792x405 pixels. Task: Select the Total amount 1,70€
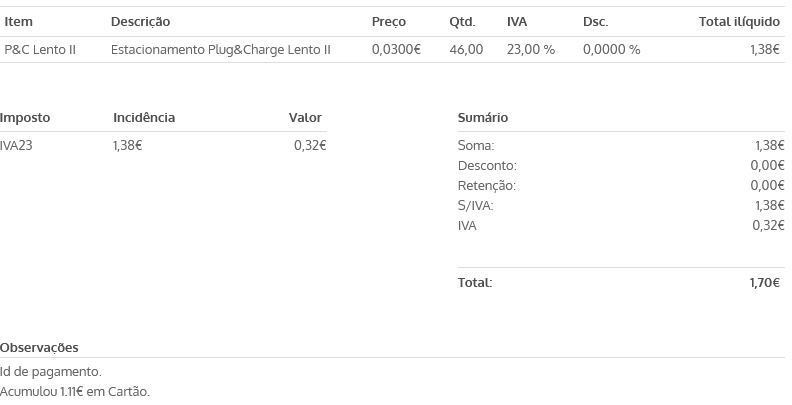765,283
